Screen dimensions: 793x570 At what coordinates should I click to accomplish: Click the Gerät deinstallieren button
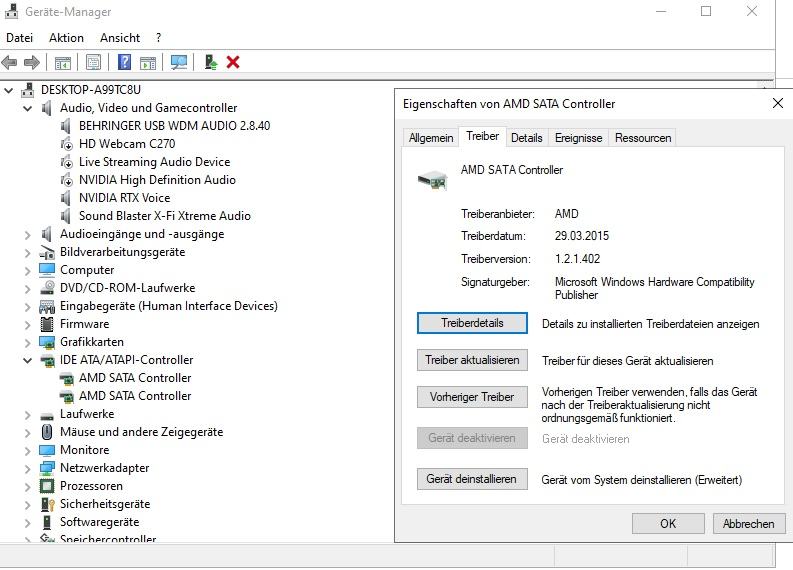472,478
